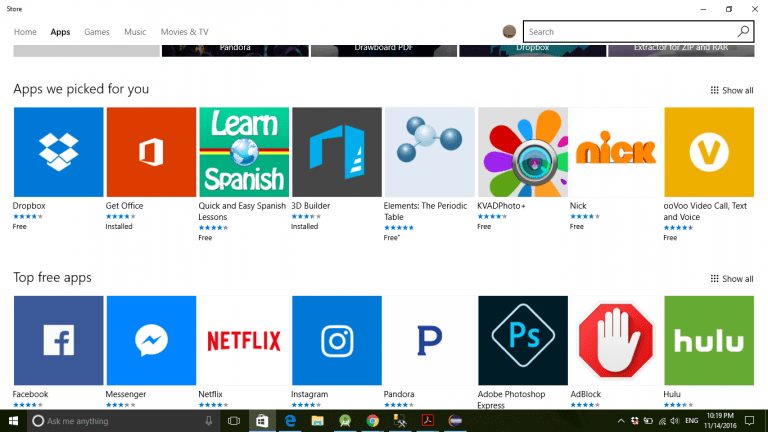Open Adobe Acrobat Reader from the taskbar
This screenshot has height=432, width=768.
pyautogui.click(x=428, y=421)
